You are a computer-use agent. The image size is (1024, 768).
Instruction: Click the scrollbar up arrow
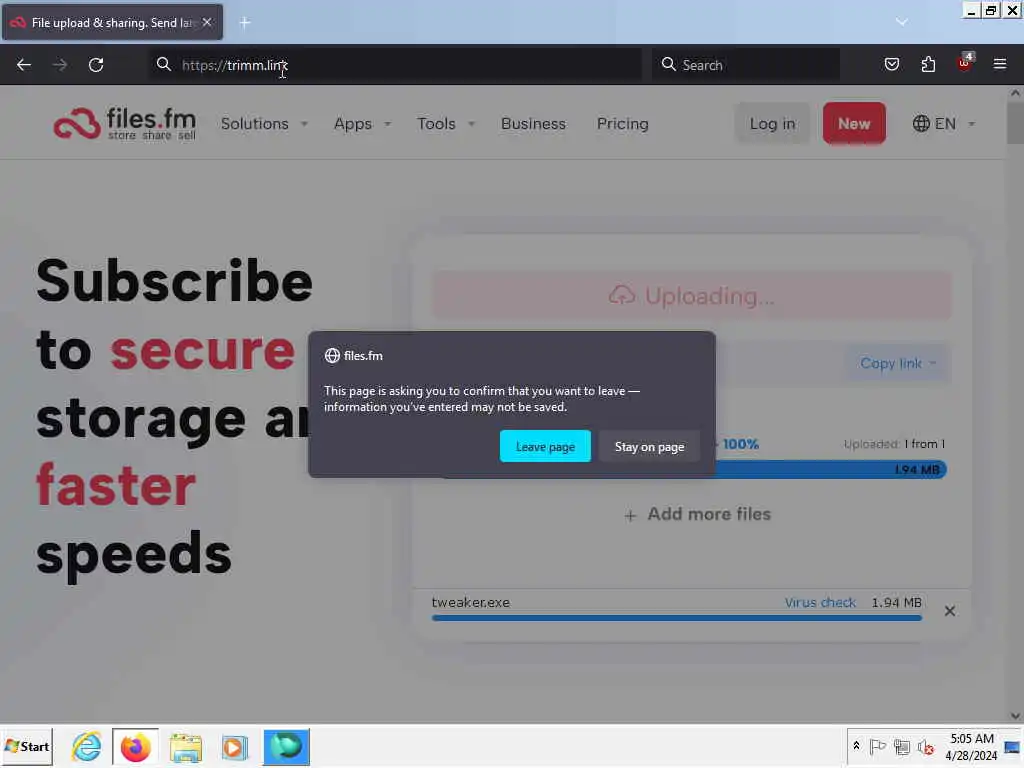coord(1015,93)
